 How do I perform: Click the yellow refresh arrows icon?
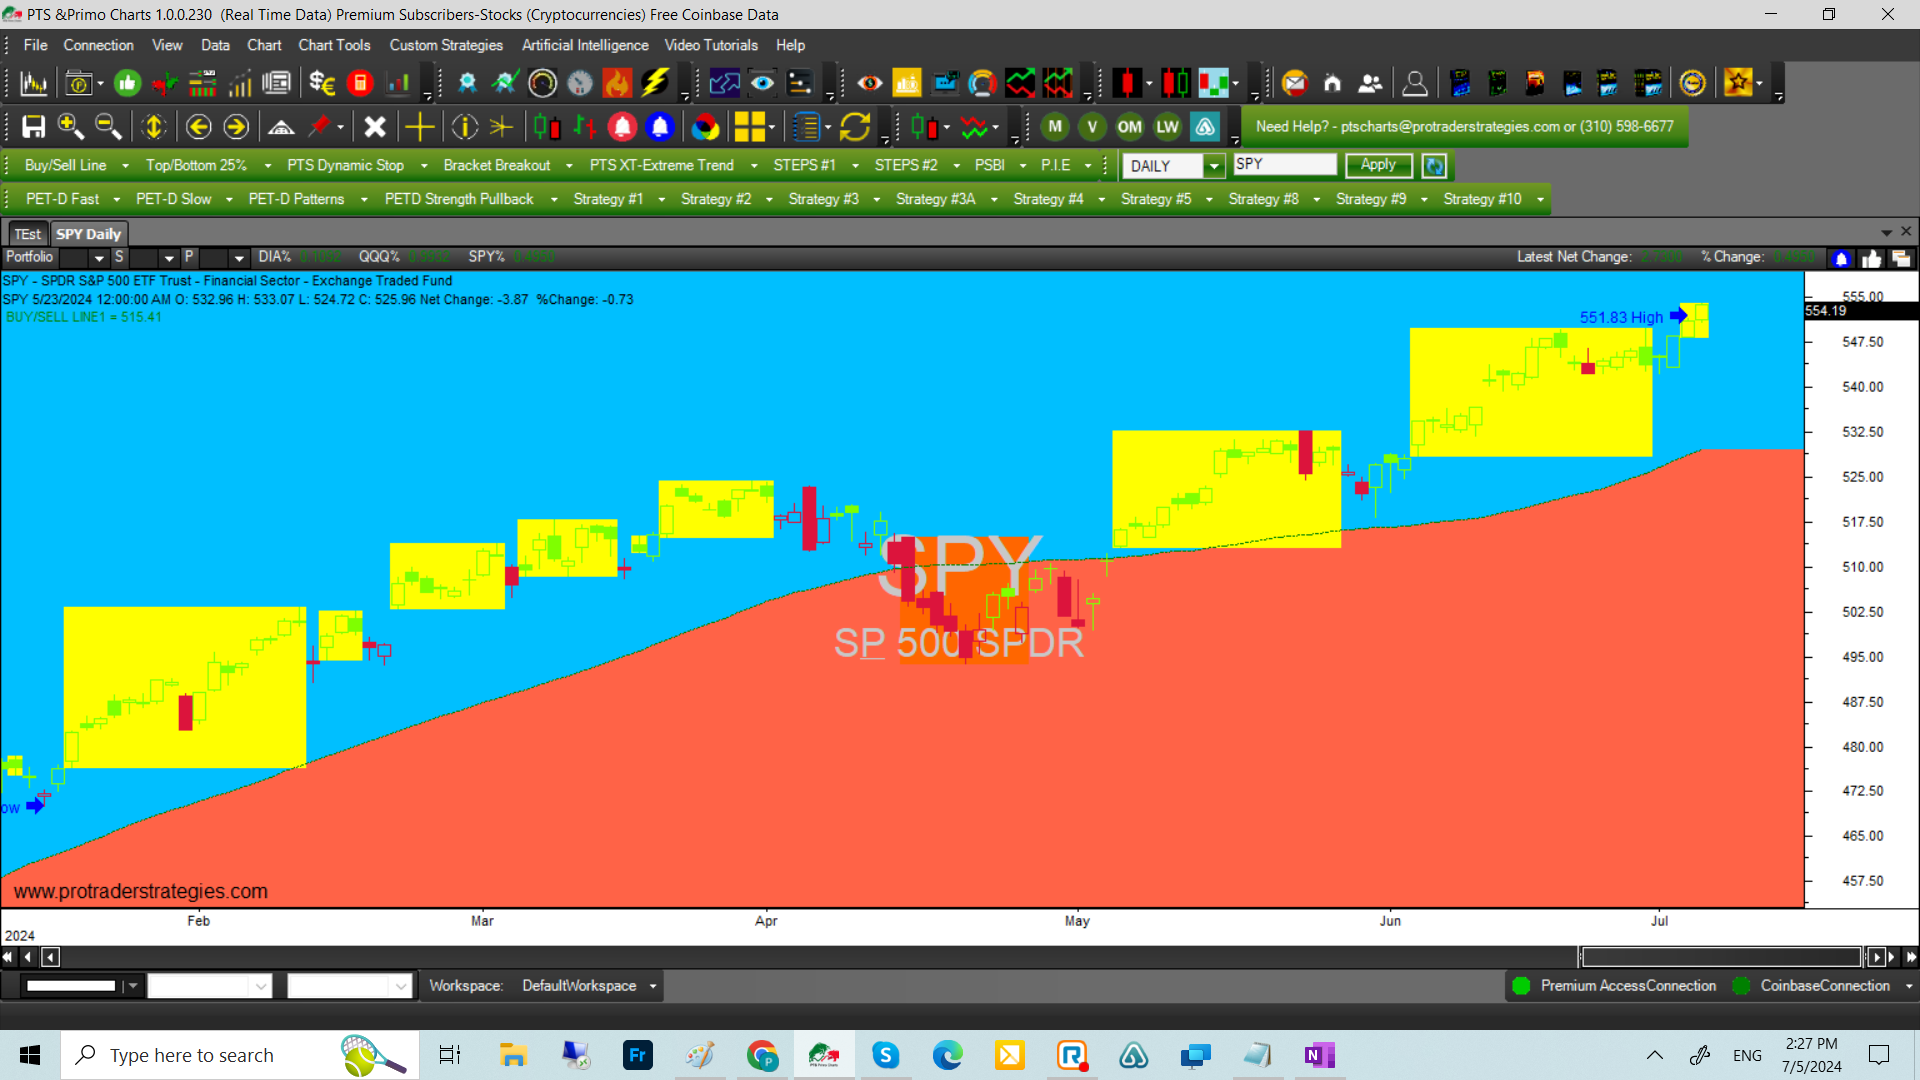point(855,127)
